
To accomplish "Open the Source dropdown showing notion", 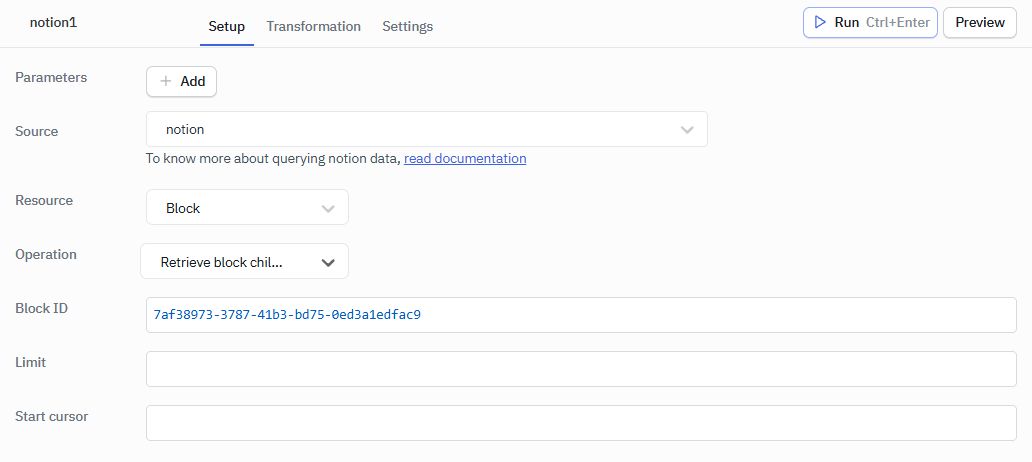I will 426,130.
